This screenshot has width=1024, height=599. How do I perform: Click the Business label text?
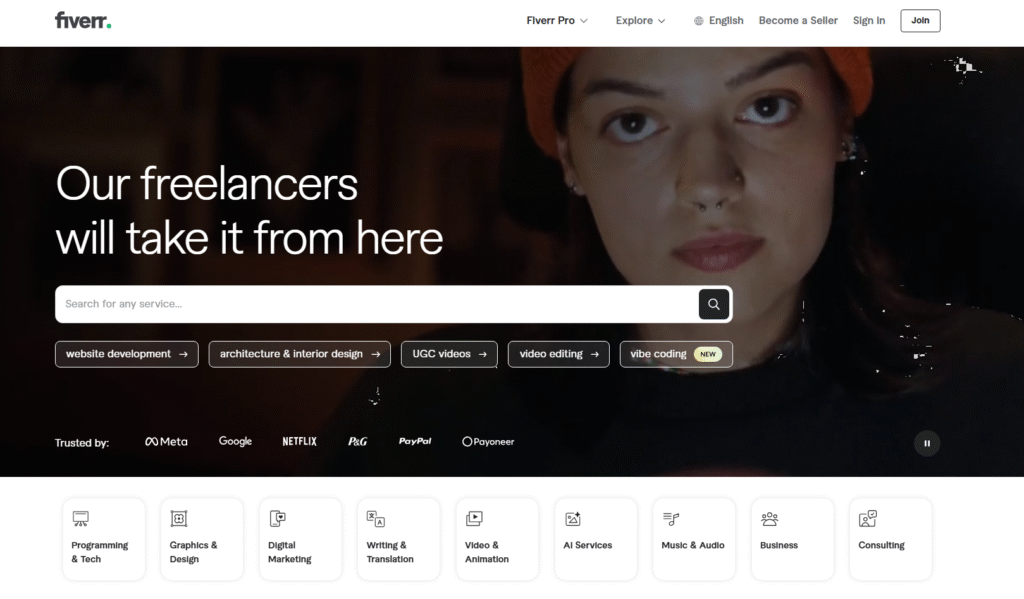[x=778, y=545]
